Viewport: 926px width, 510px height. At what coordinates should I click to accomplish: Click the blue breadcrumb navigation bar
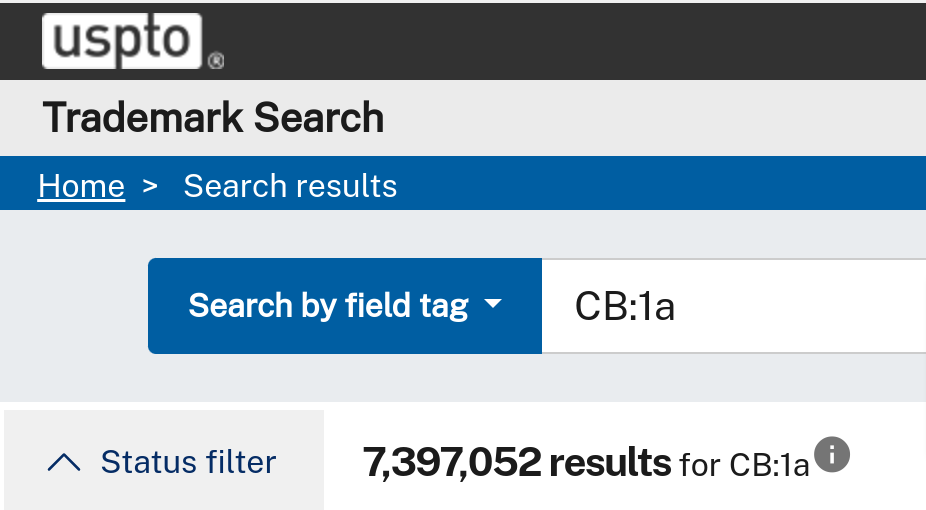650,183
